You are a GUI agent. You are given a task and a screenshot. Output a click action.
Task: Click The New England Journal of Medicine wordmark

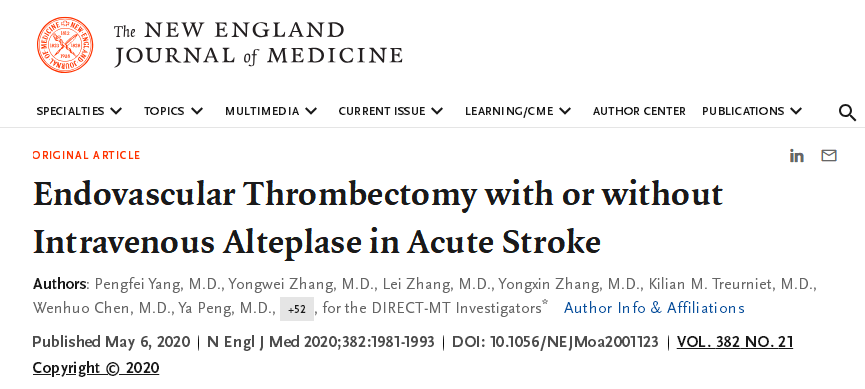pos(258,44)
